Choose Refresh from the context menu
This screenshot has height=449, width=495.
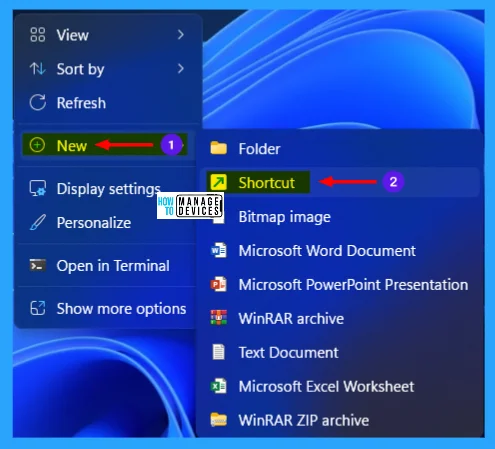[x=107, y=103]
